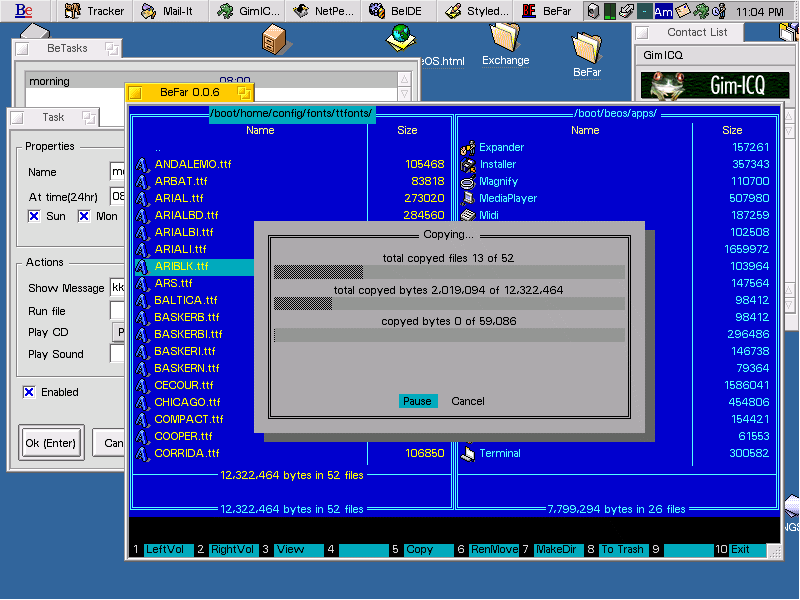Click the Run file input field
Screen dimensions: 800x600
pyautogui.click(x=117, y=310)
